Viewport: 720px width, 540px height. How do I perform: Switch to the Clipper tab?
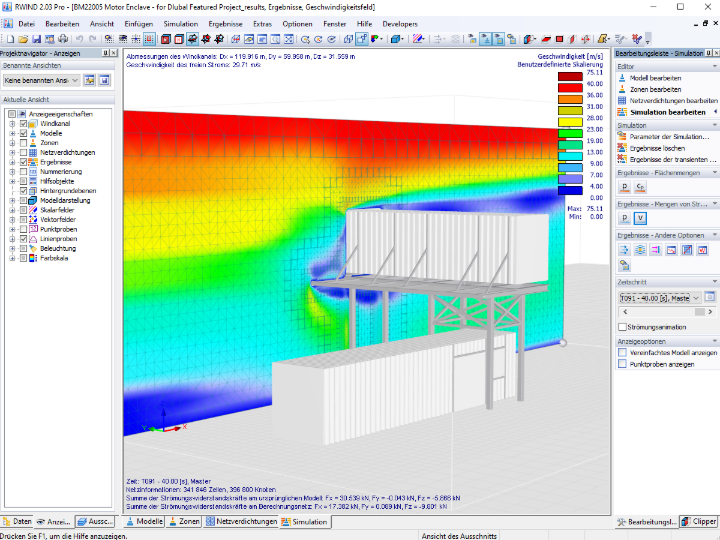[699, 522]
